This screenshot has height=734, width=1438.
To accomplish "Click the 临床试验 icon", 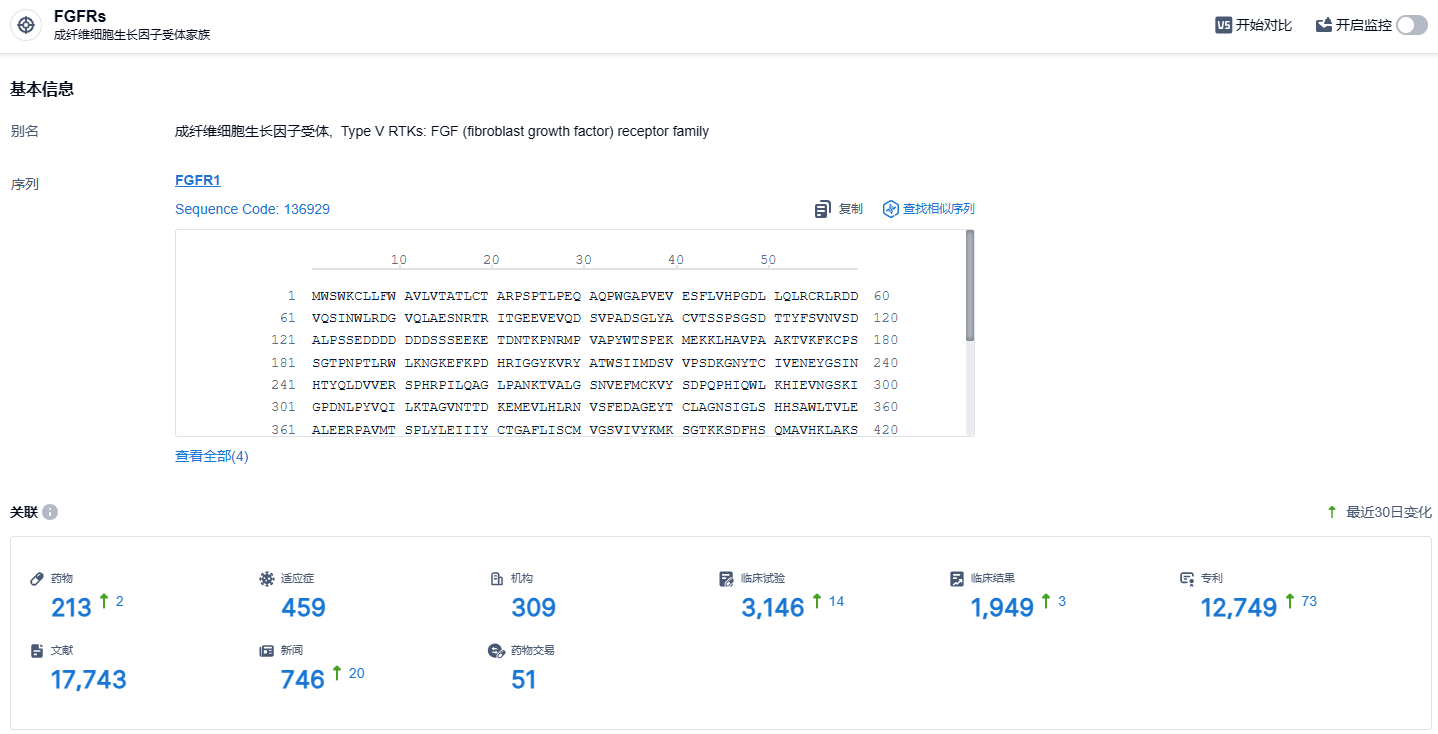I will [x=727, y=578].
